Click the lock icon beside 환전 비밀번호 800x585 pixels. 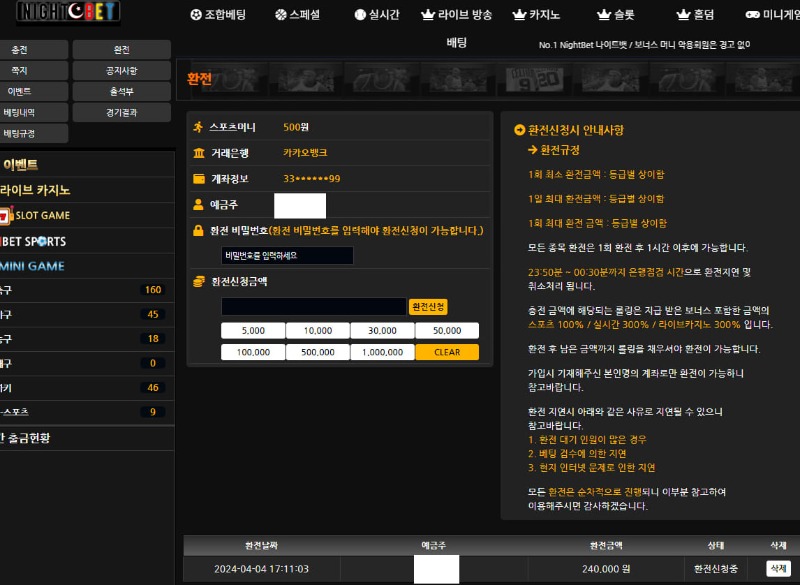(x=198, y=231)
